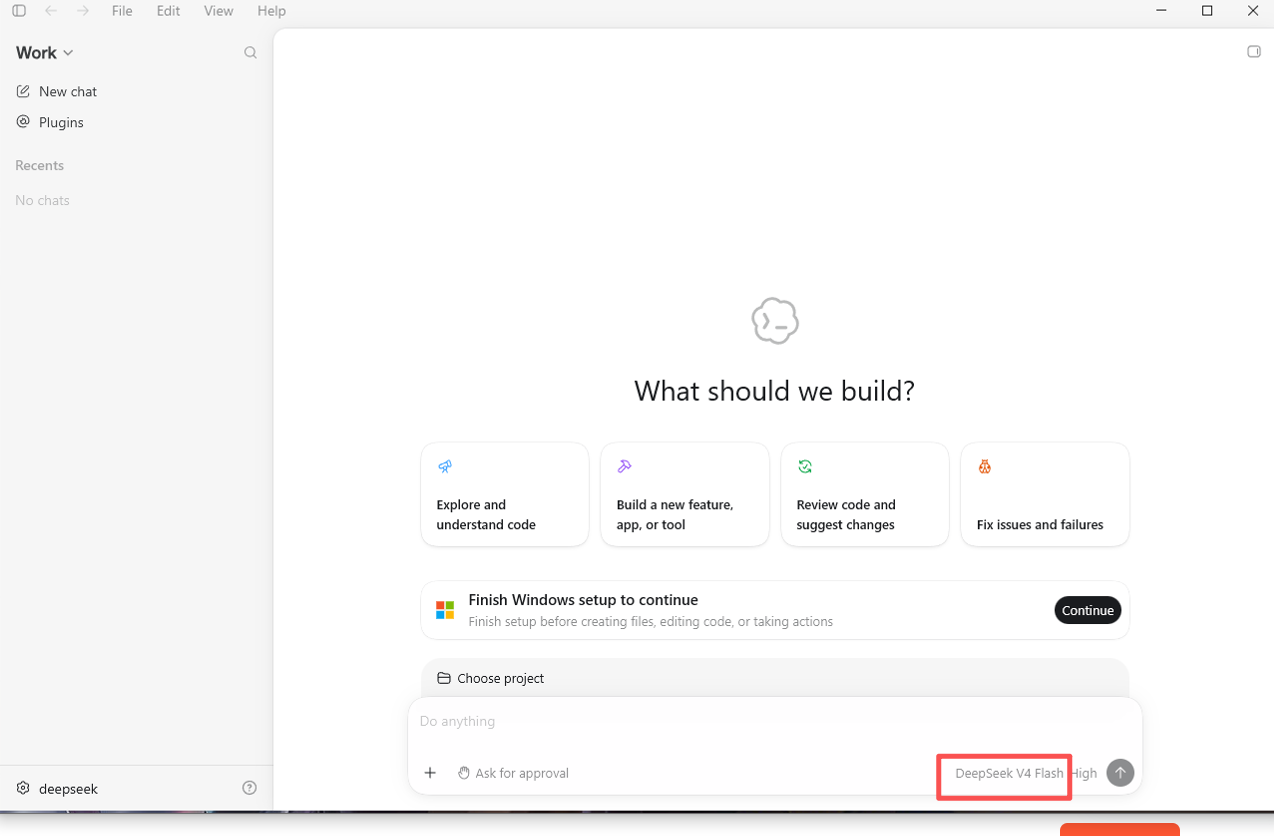This screenshot has width=1274, height=836.
Task: Change the High reasoning effort setting
Action: (1084, 773)
